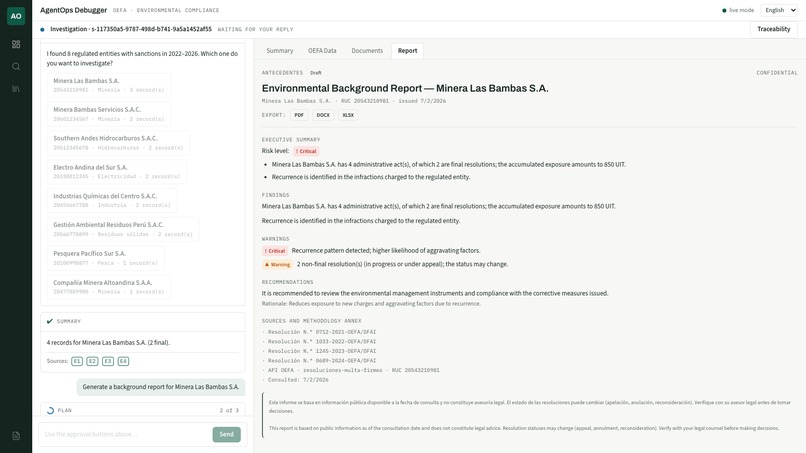Select Compañía Minera Altoandina S.A.A. card
Viewport: 806px width, 453px height.
[x=108, y=287]
